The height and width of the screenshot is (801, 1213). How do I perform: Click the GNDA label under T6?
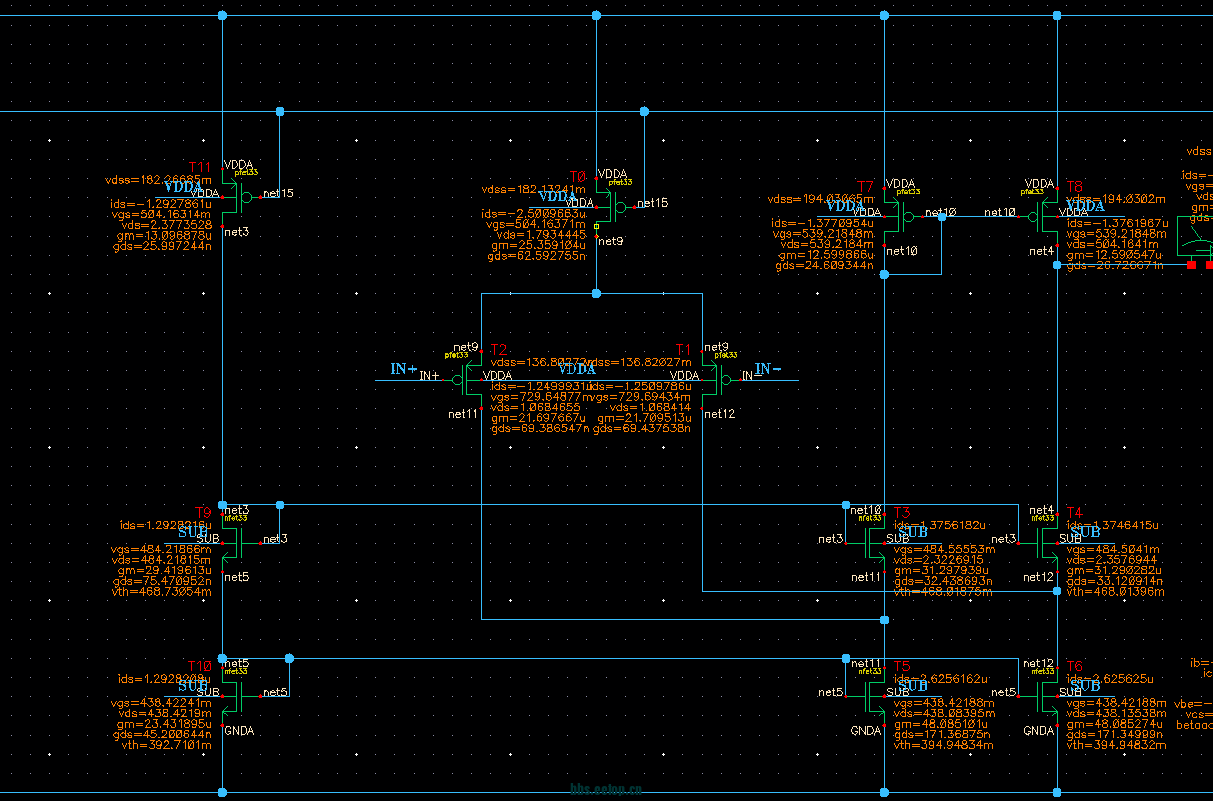click(1038, 731)
